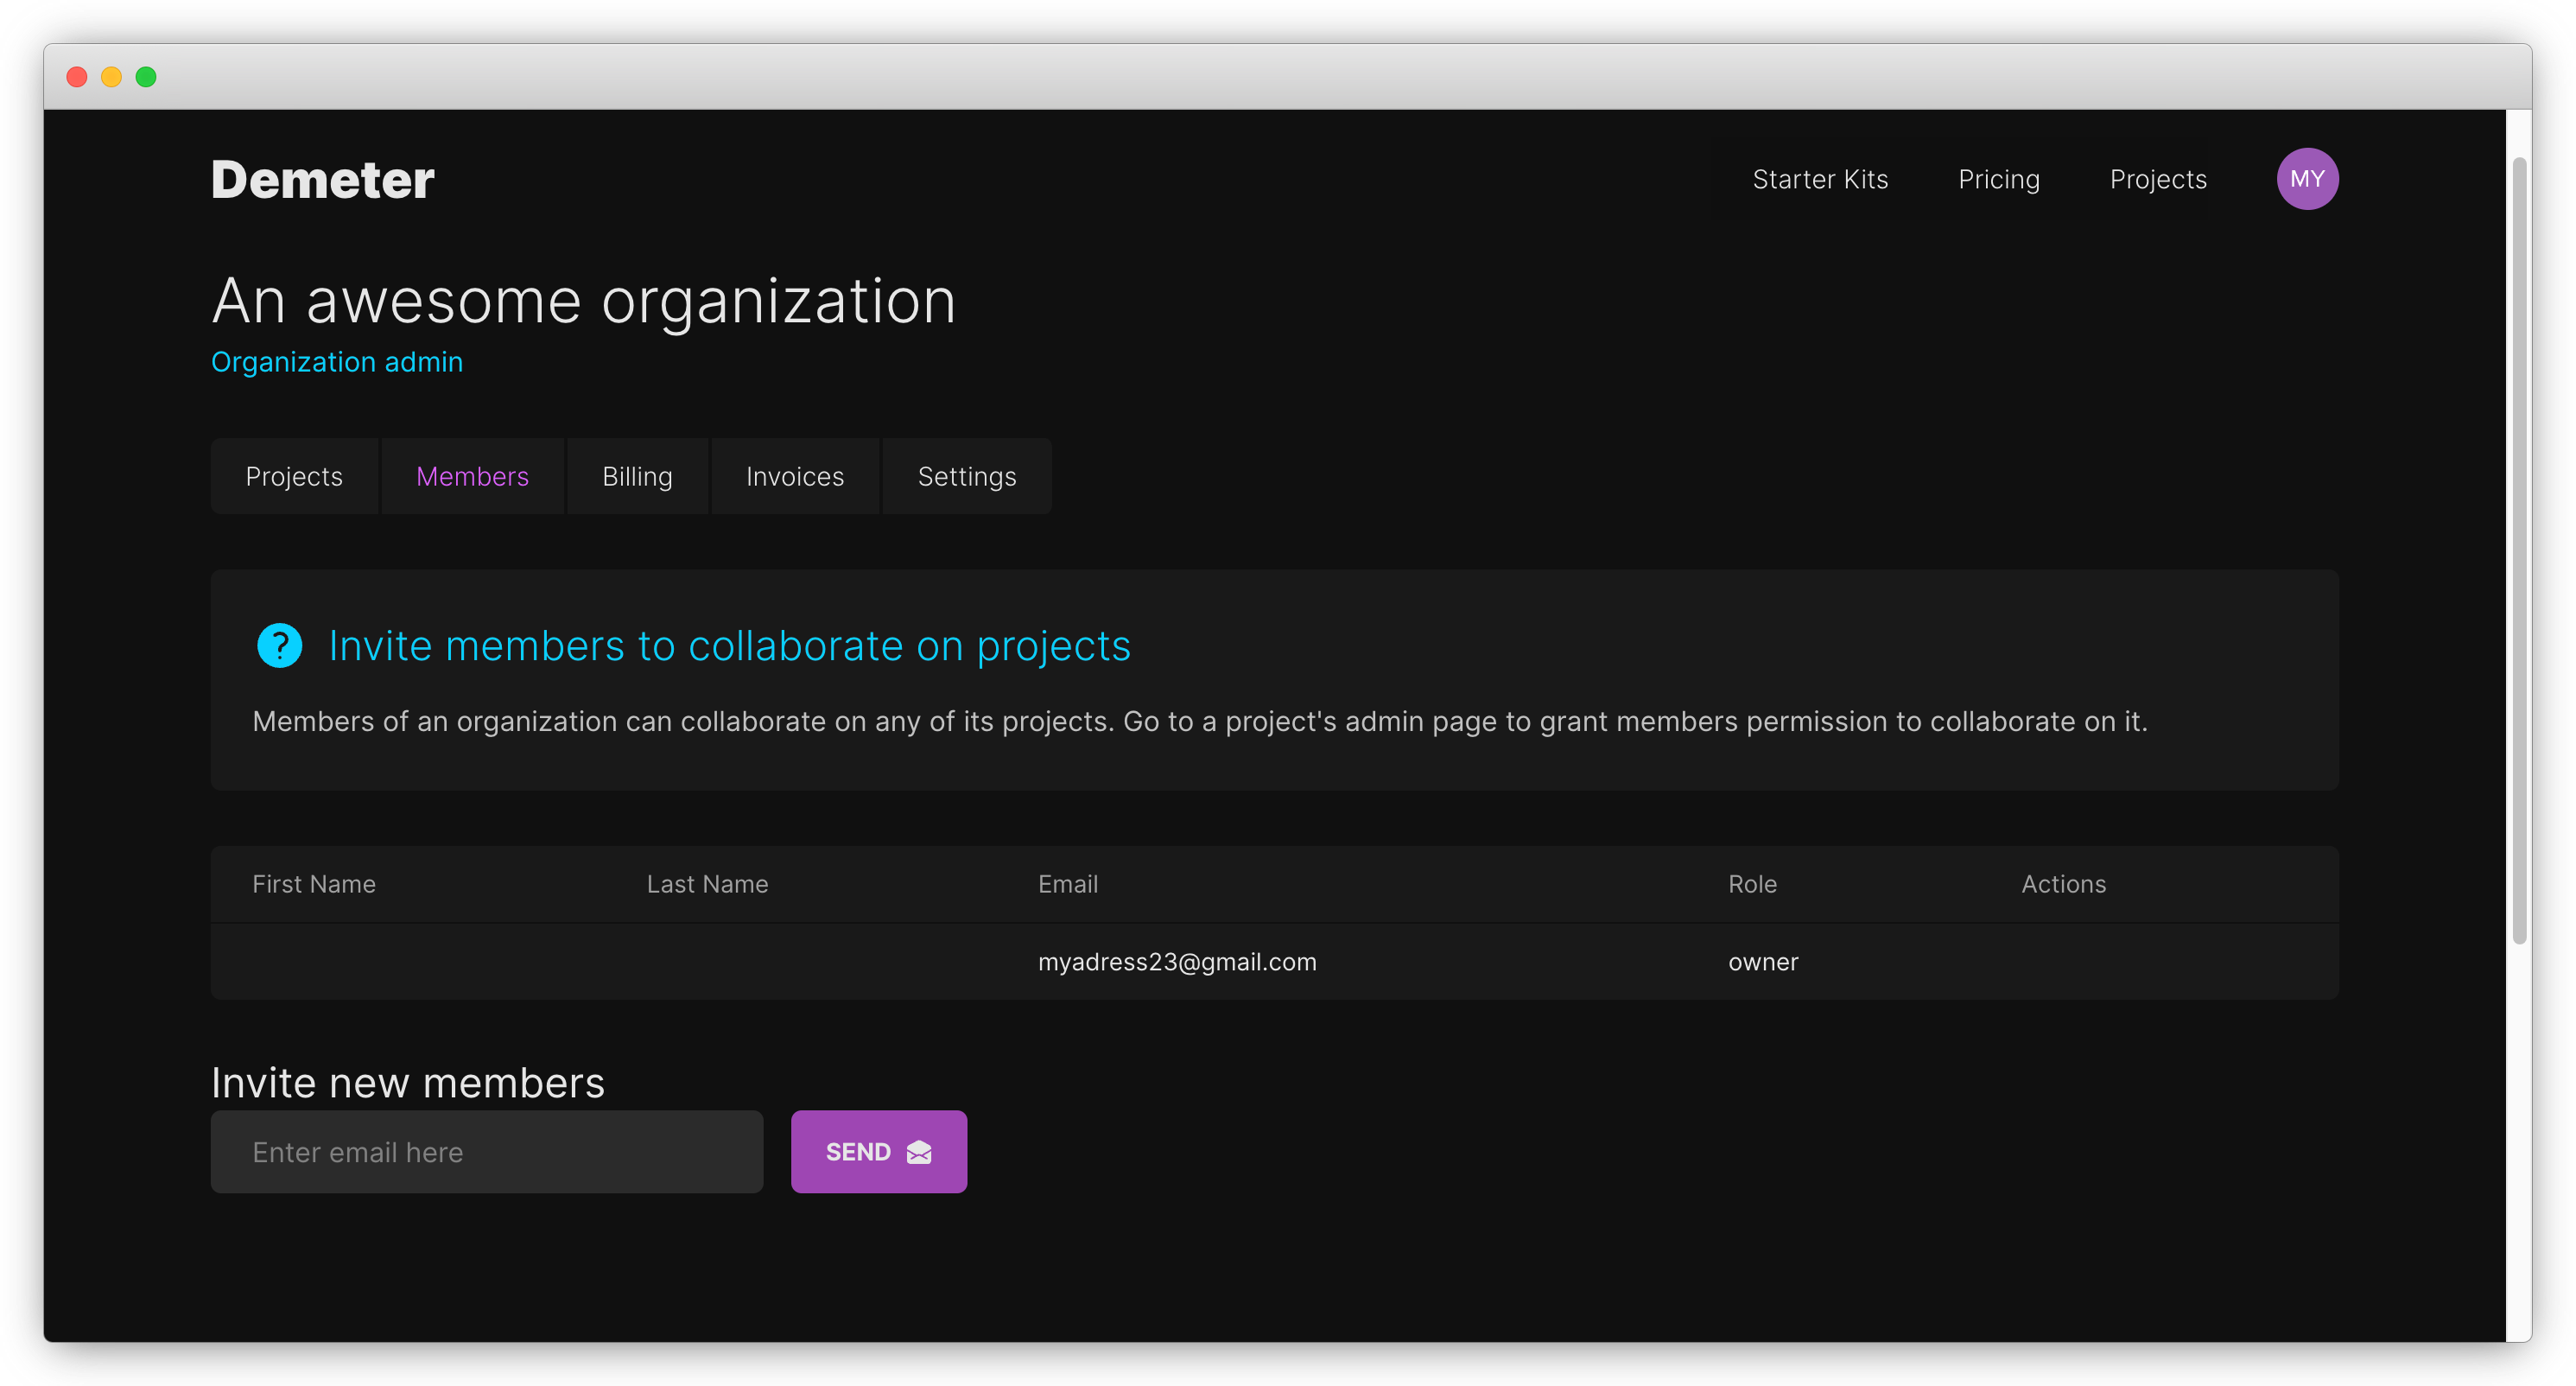The width and height of the screenshot is (2576, 1386).
Task: Open the organization Settings tab
Action: pyautogui.click(x=967, y=476)
